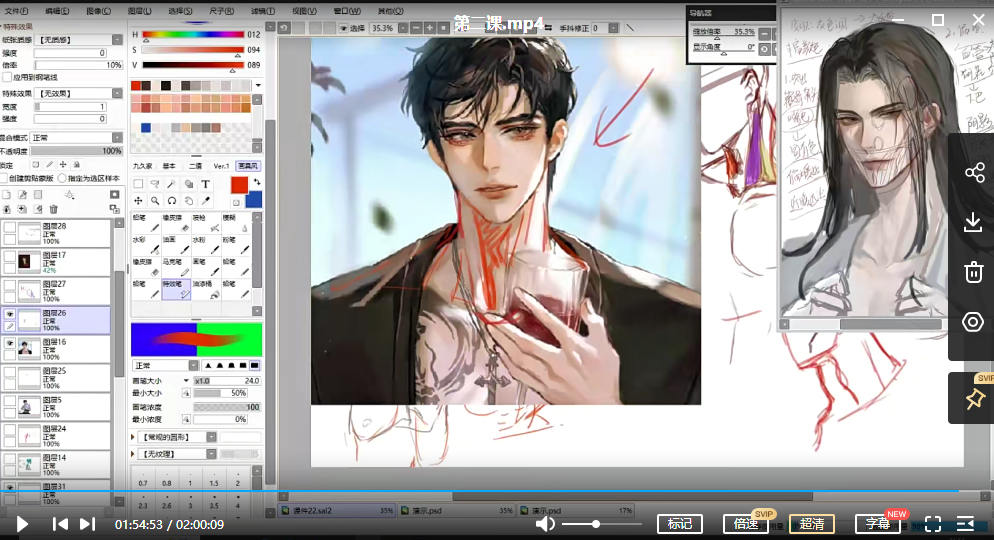Enter fullscreen mode in the player
This screenshot has height=540, width=994.
(933, 524)
